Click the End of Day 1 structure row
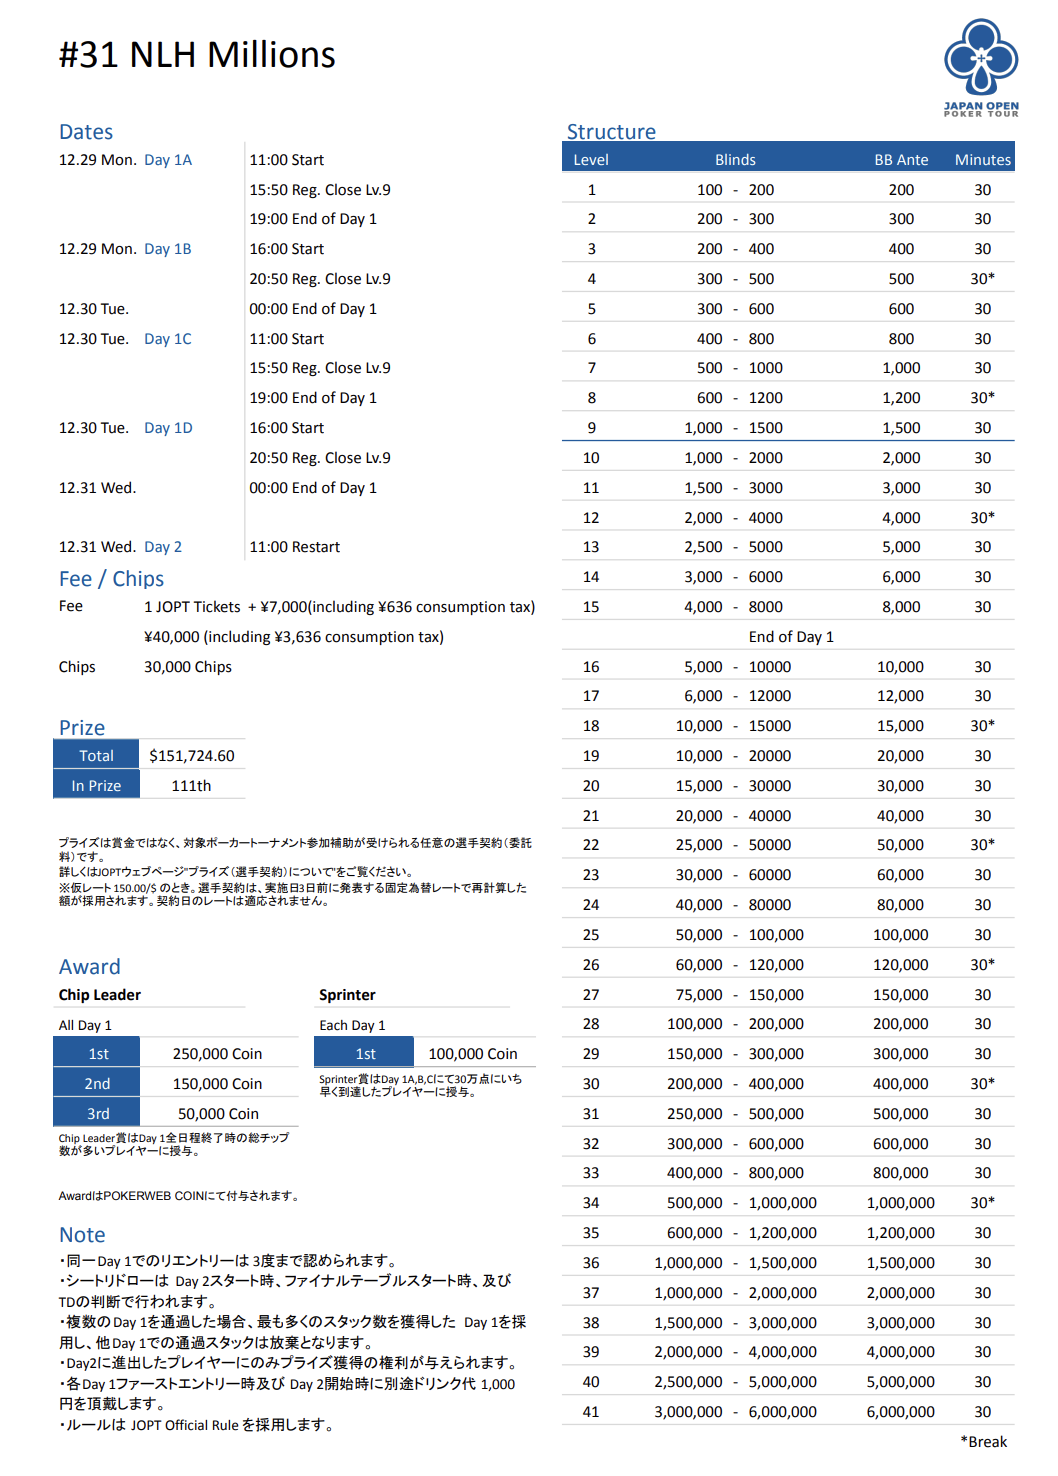1058x1476 pixels. coord(790,637)
